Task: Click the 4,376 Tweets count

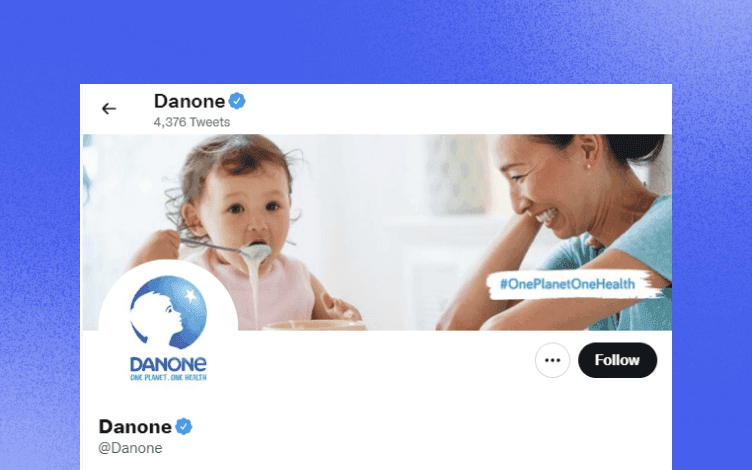Action: point(192,122)
